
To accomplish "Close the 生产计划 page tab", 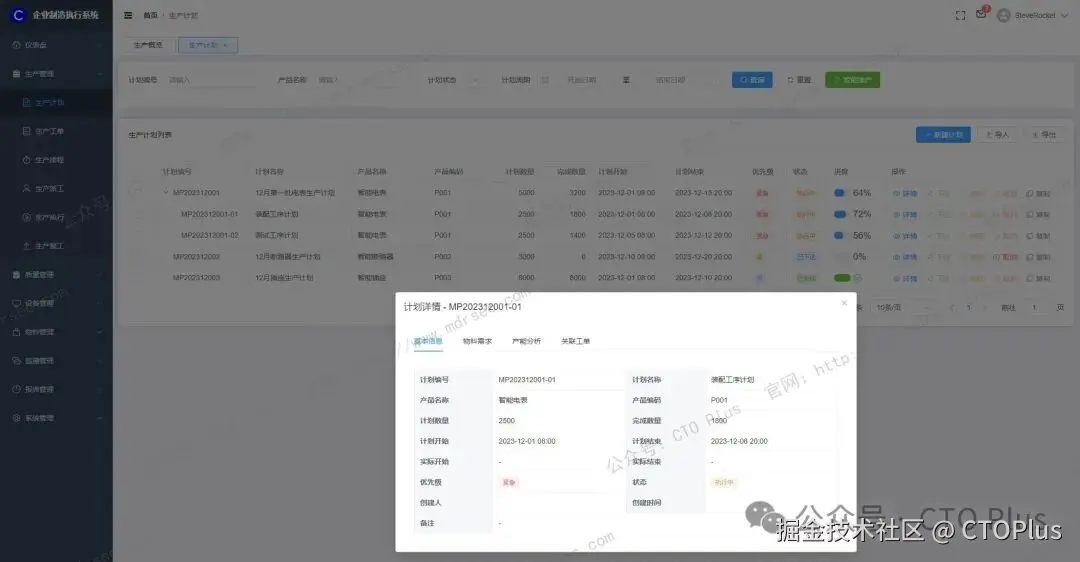I will pos(225,45).
